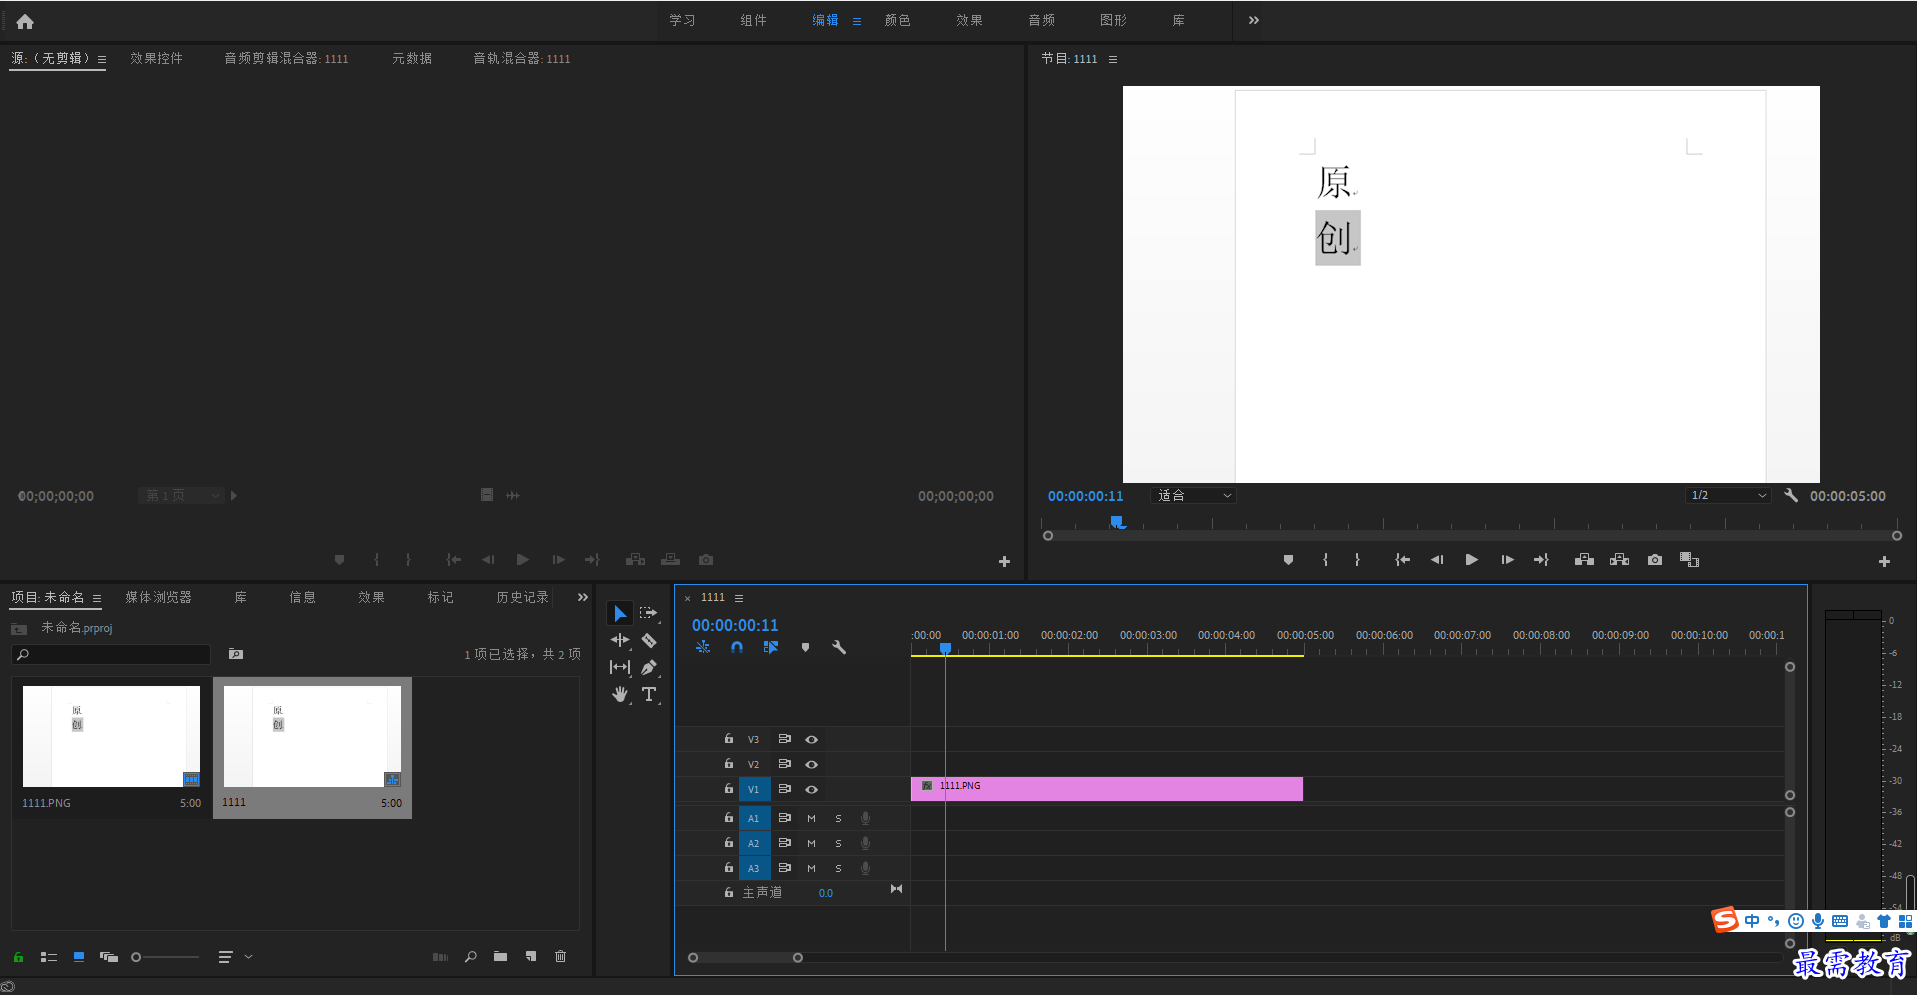Add marker in timeline header

click(x=805, y=648)
